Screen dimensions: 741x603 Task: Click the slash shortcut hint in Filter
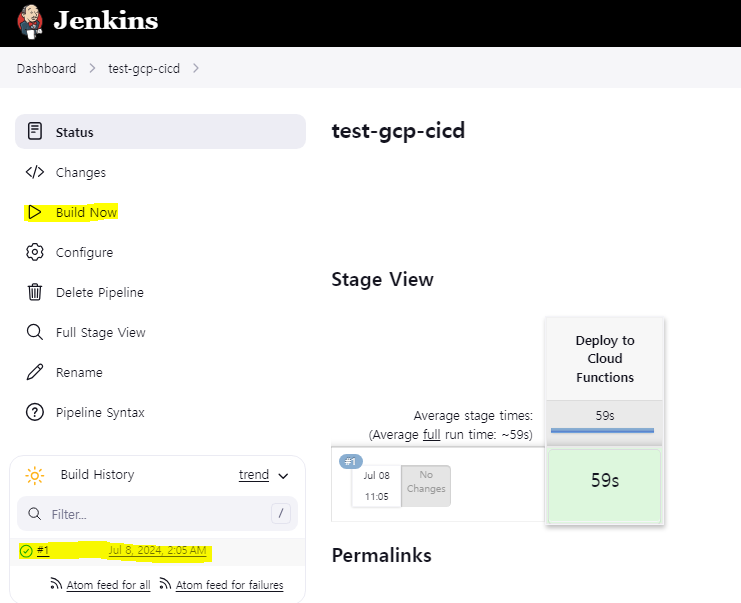point(281,513)
